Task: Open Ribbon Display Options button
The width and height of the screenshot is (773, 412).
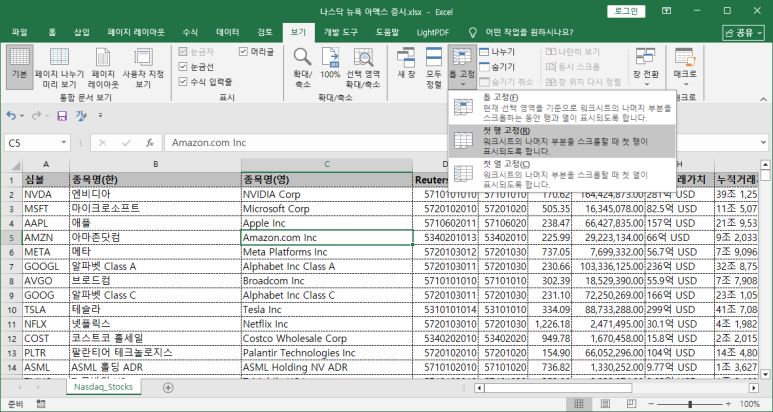Action: coord(667,11)
